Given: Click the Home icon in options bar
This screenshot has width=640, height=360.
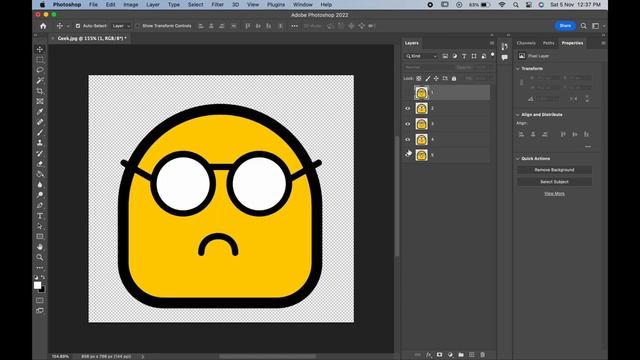Looking at the screenshot, I should click(x=43, y=26).
